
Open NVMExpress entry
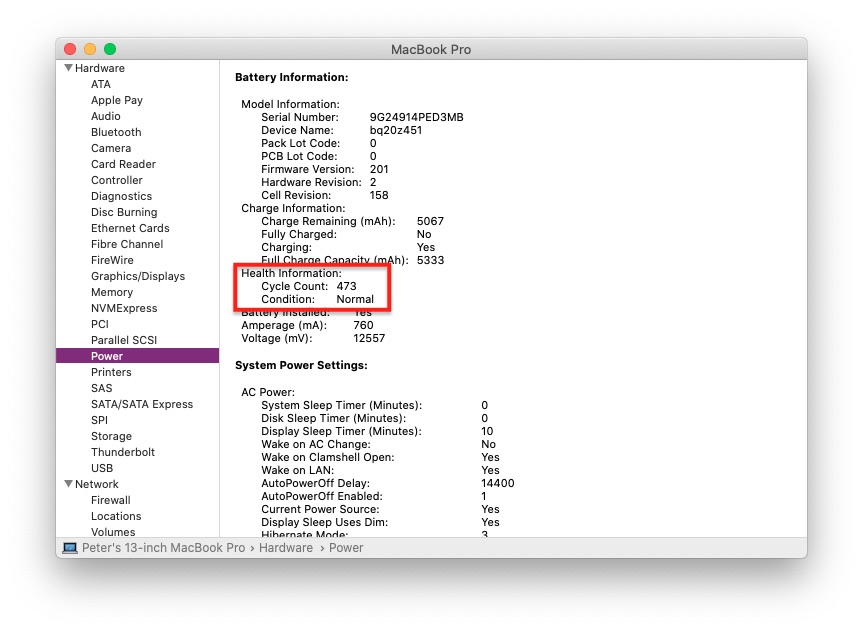(x=124, y=308)
